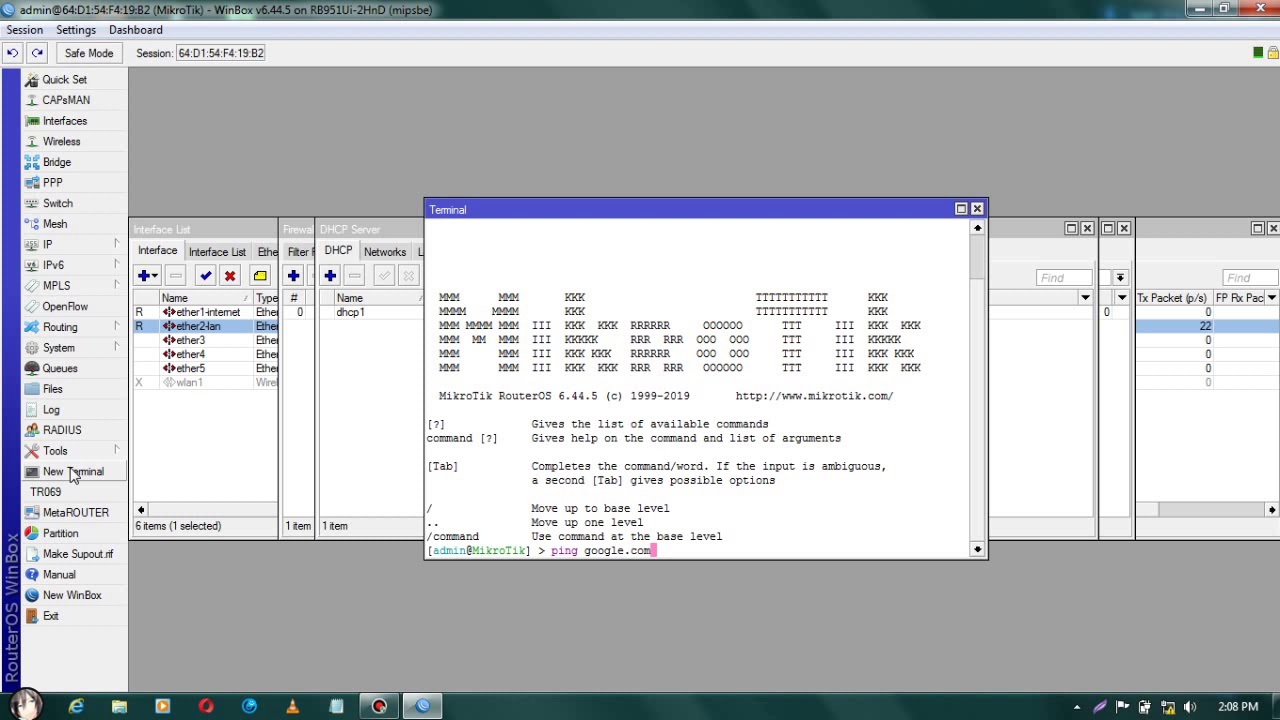Open the Dashboard menu
The width and height of the screenshot is (1280, 720).
pos(136,30)
